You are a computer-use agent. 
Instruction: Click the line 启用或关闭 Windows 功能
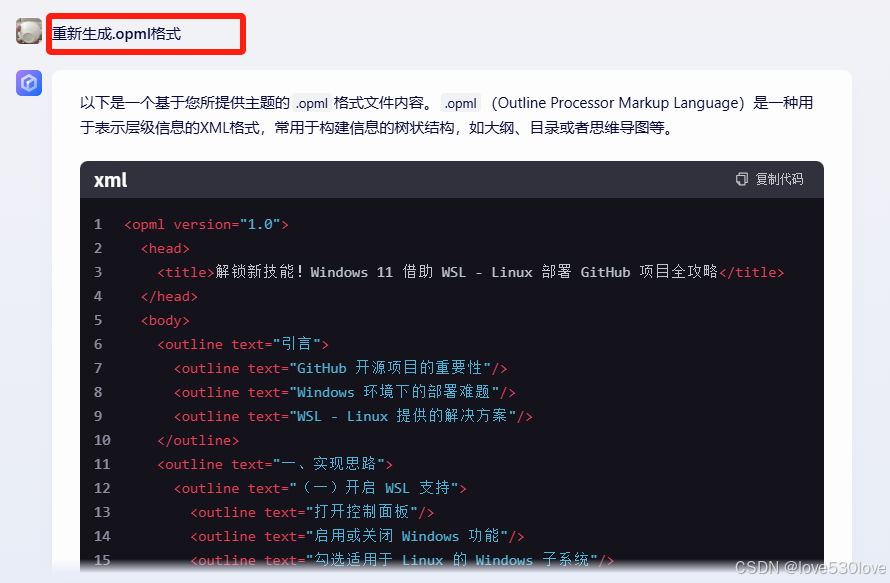tap(357, 535)
